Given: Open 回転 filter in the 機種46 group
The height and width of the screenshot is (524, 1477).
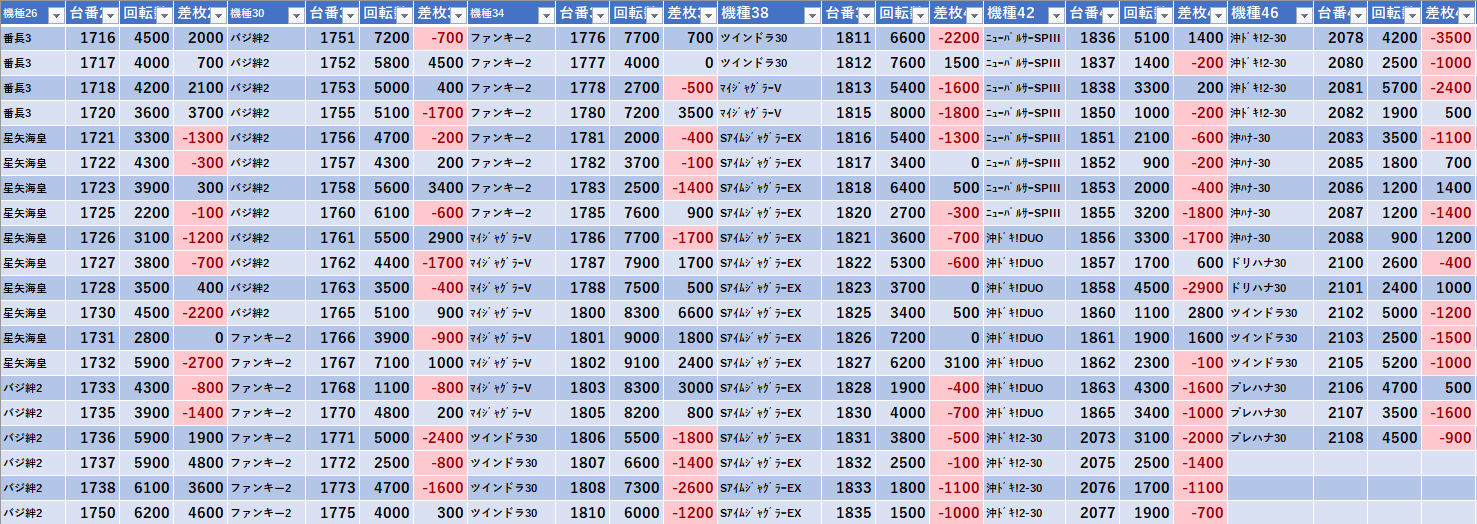Looking at the screenshot, I should [1411, 15].
